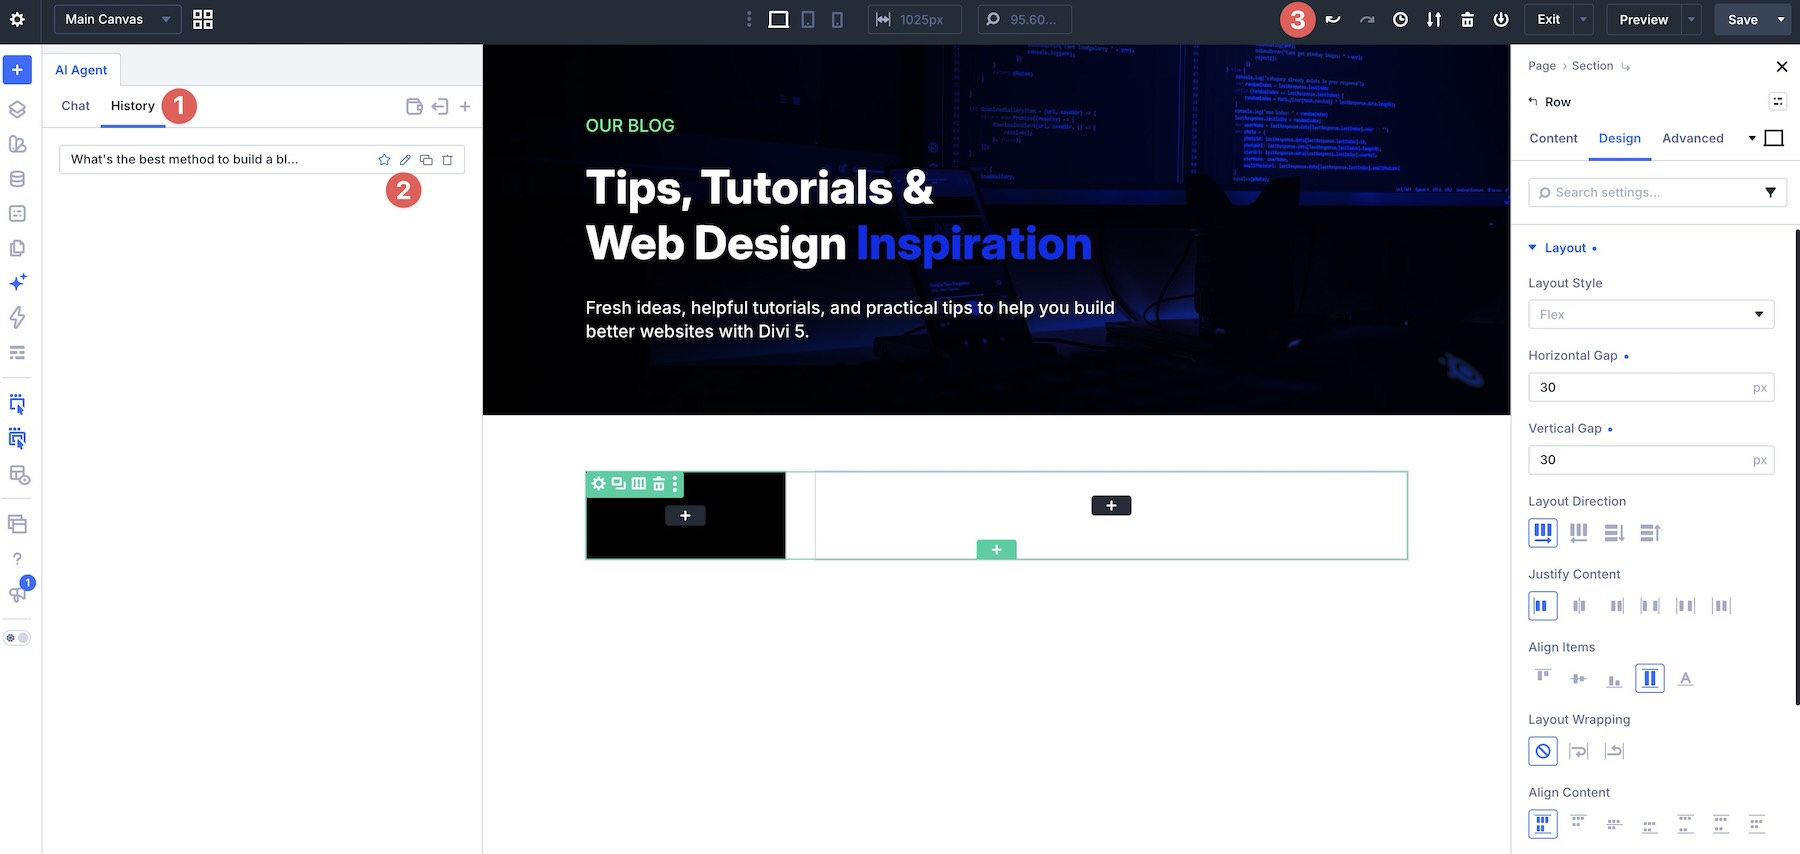Screen dimensions: 1800x854
Task: Click the Preview button
Action: click(x=1643, y=19)
